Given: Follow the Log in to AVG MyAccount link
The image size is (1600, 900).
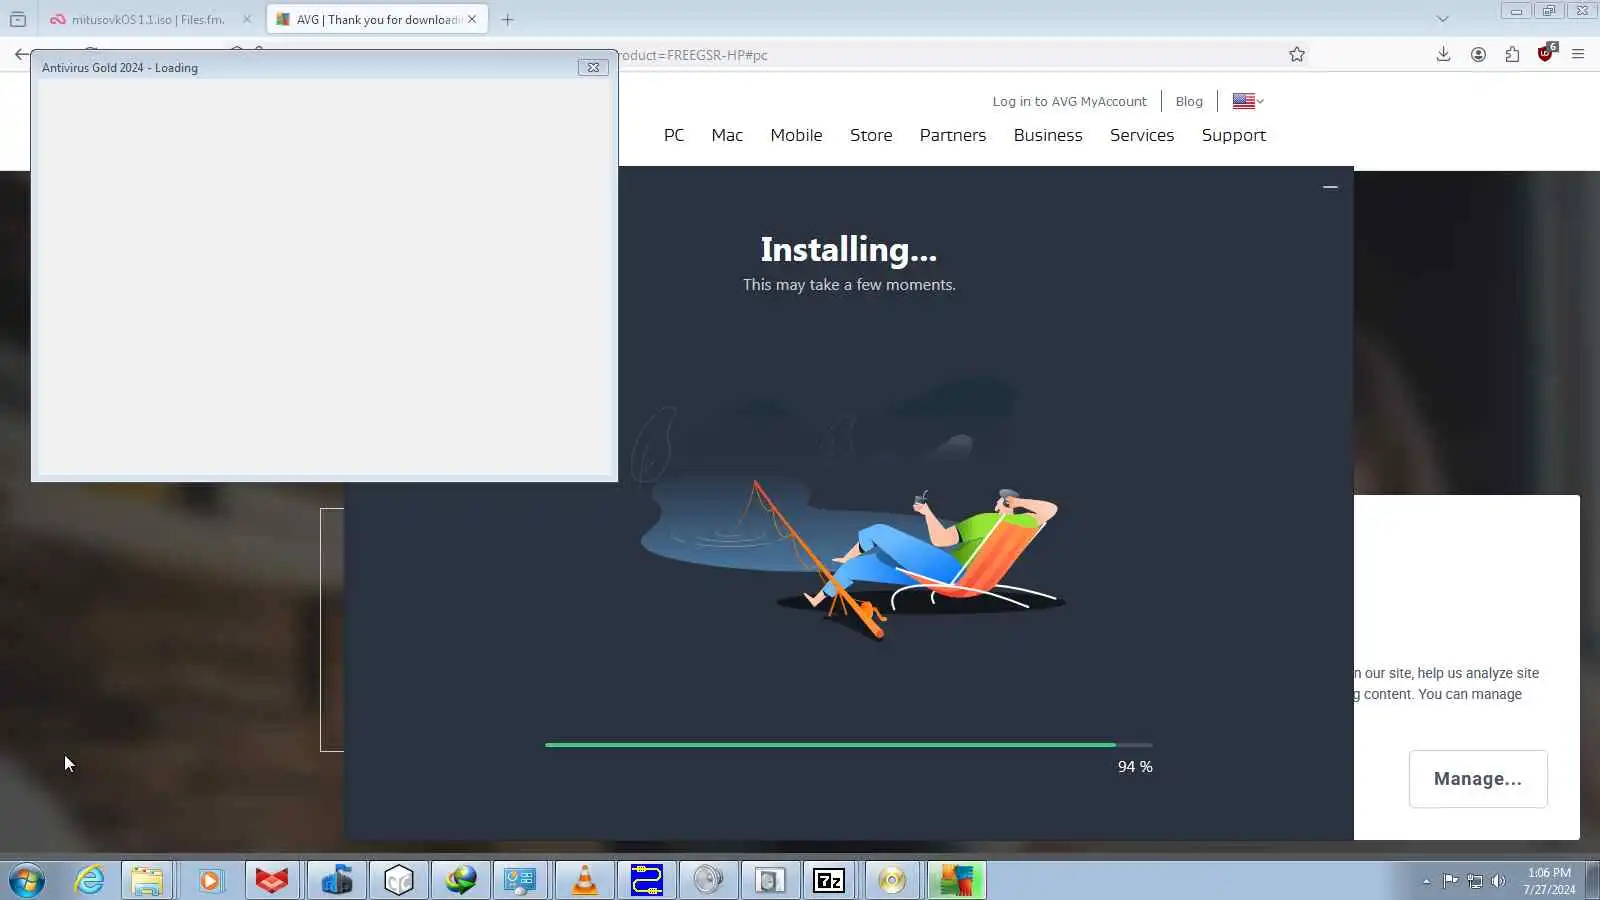Looking at the screenshot, I should point(1069,101).
